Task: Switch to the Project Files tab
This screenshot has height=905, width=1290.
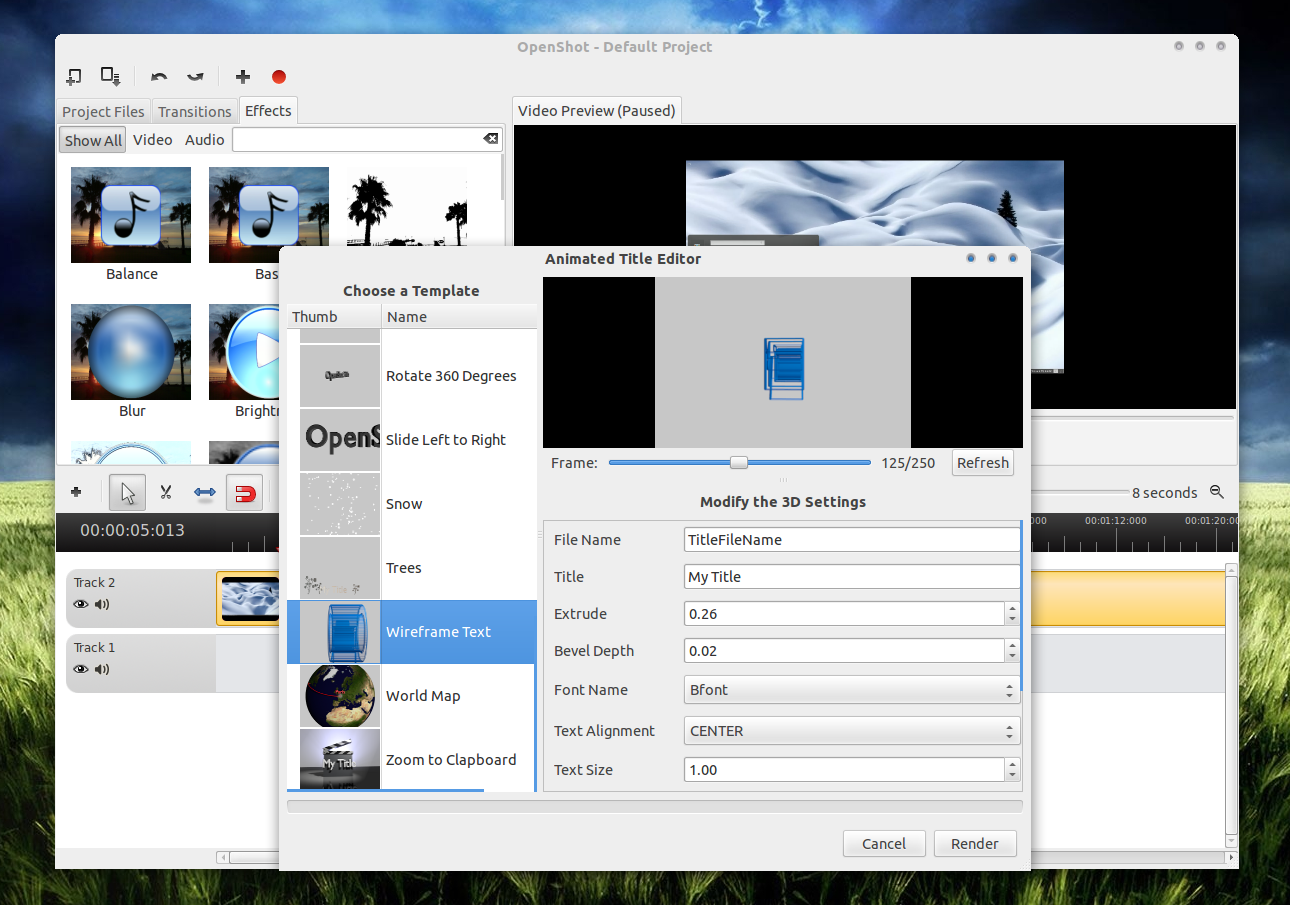Action: [103, 111]
